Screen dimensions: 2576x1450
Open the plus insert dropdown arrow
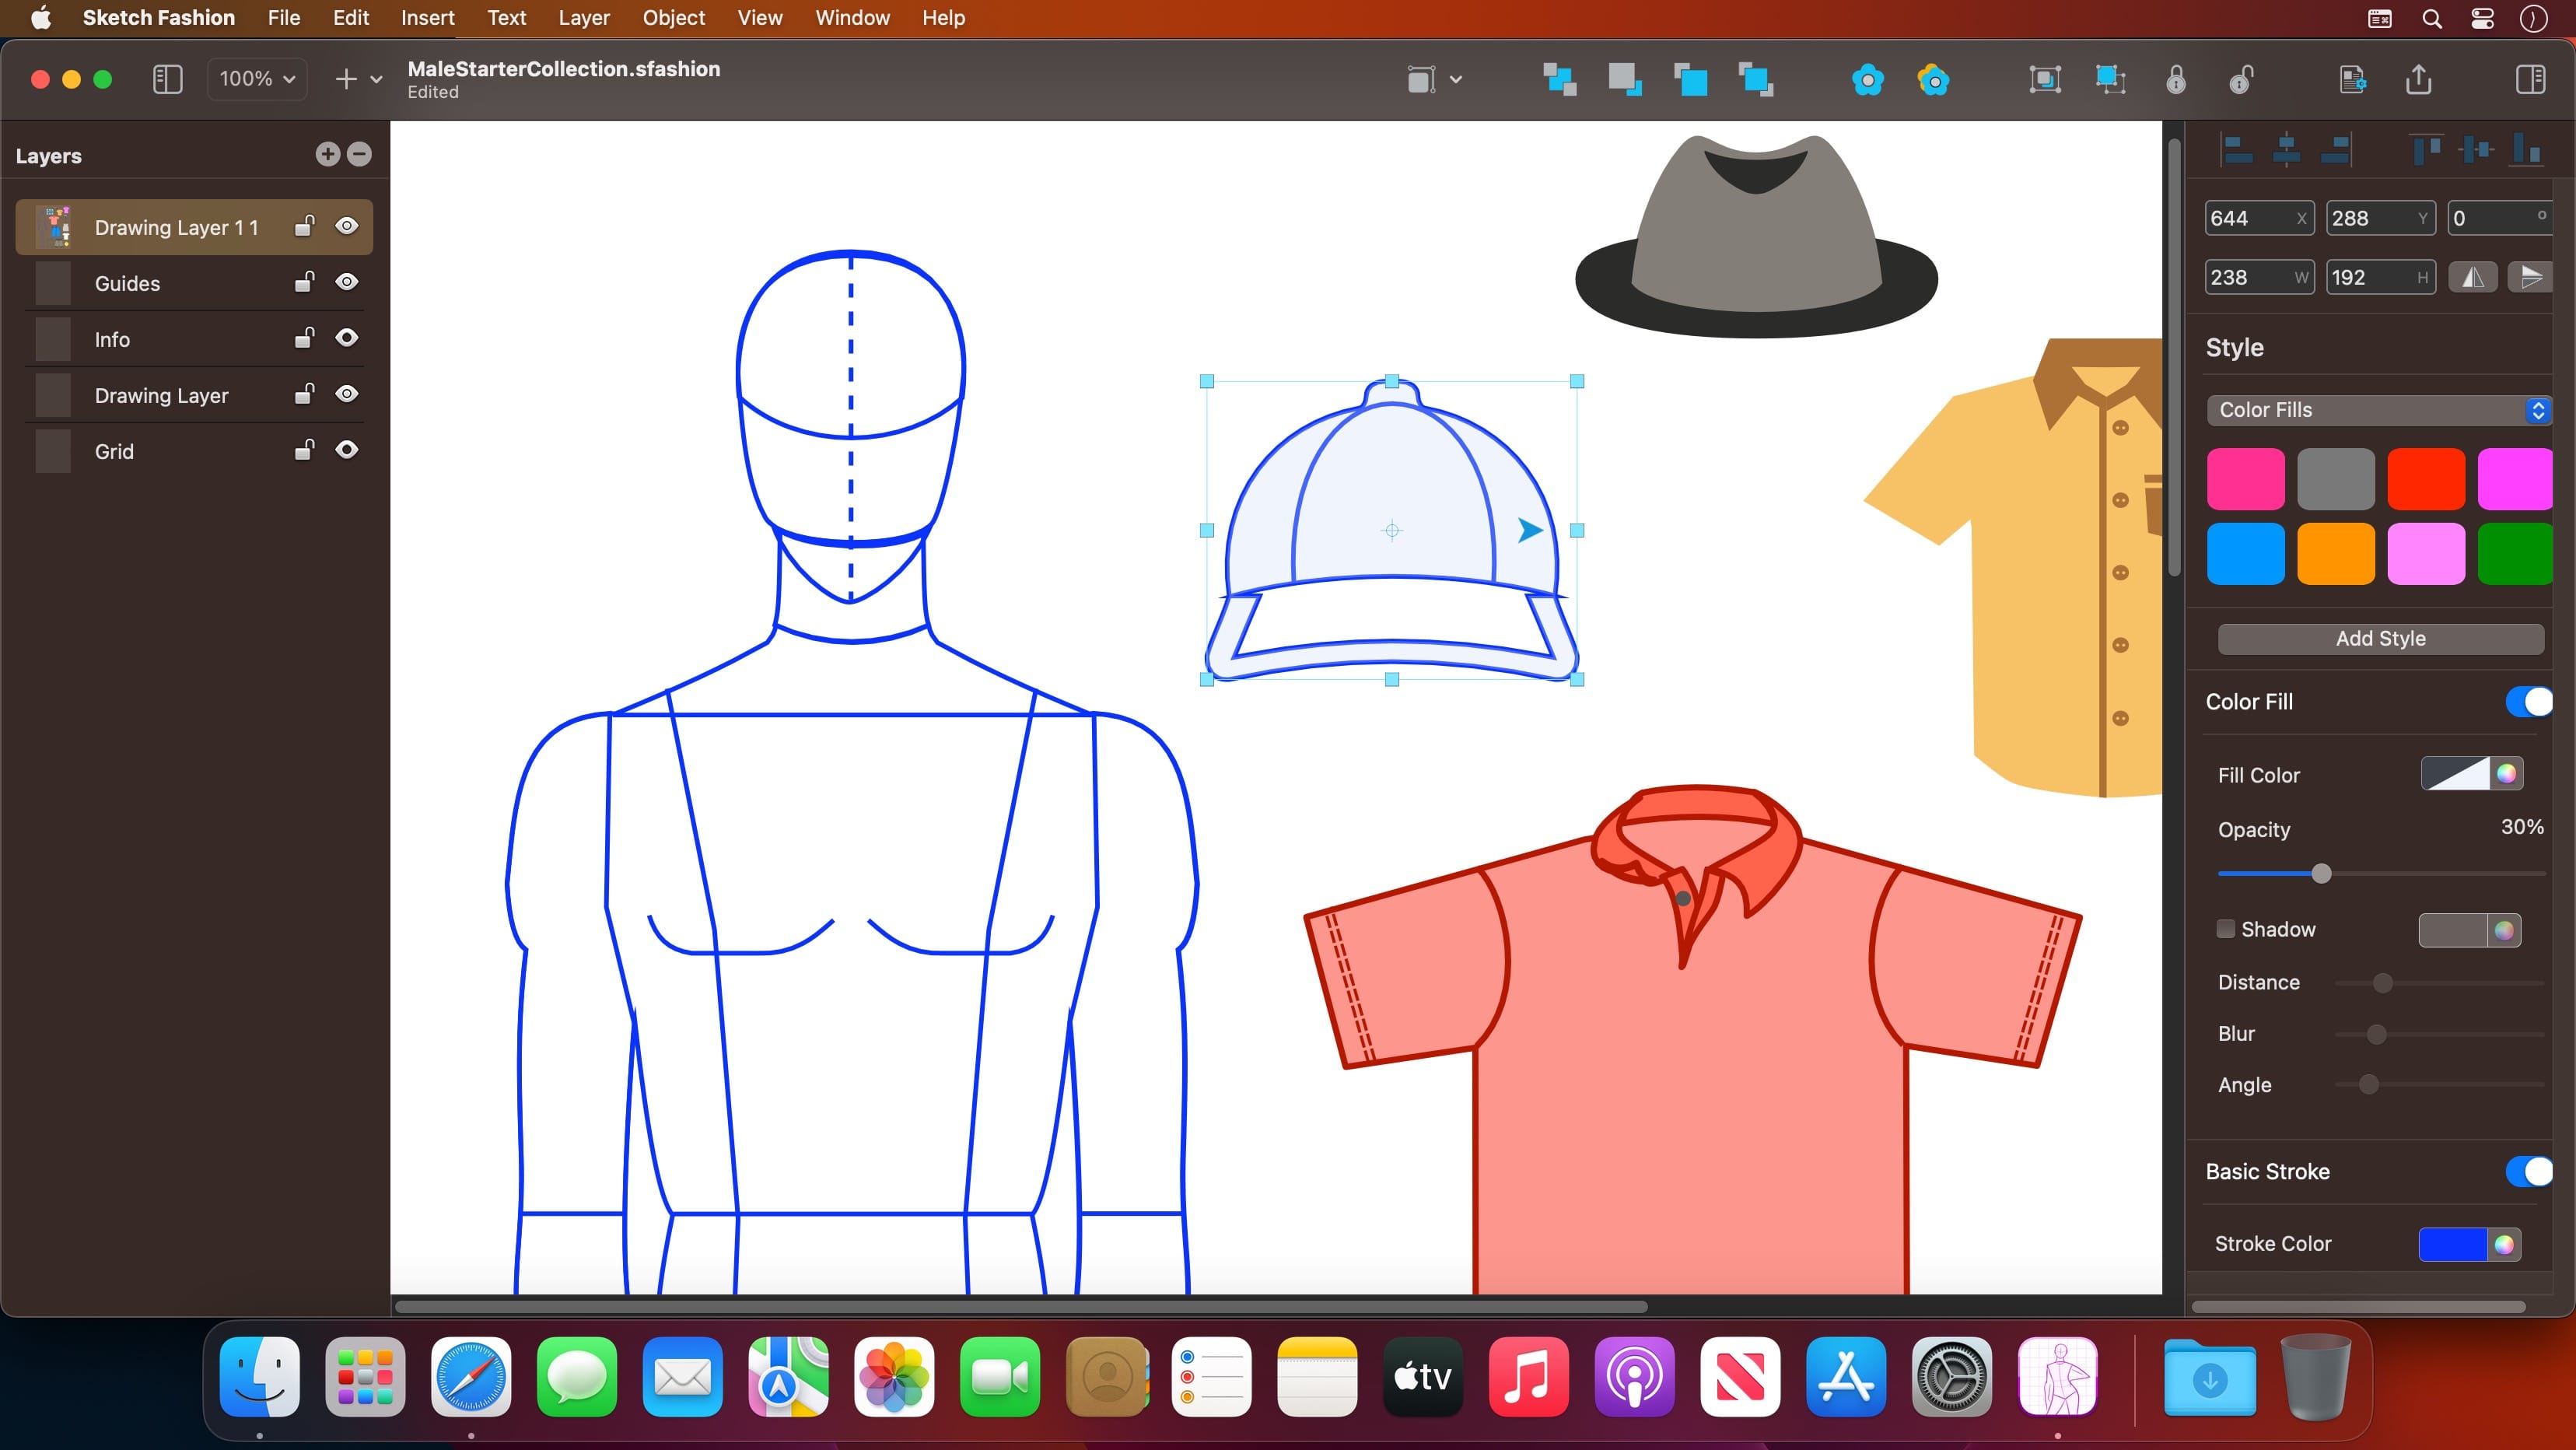pyautogui.click(x=376, y=79)
